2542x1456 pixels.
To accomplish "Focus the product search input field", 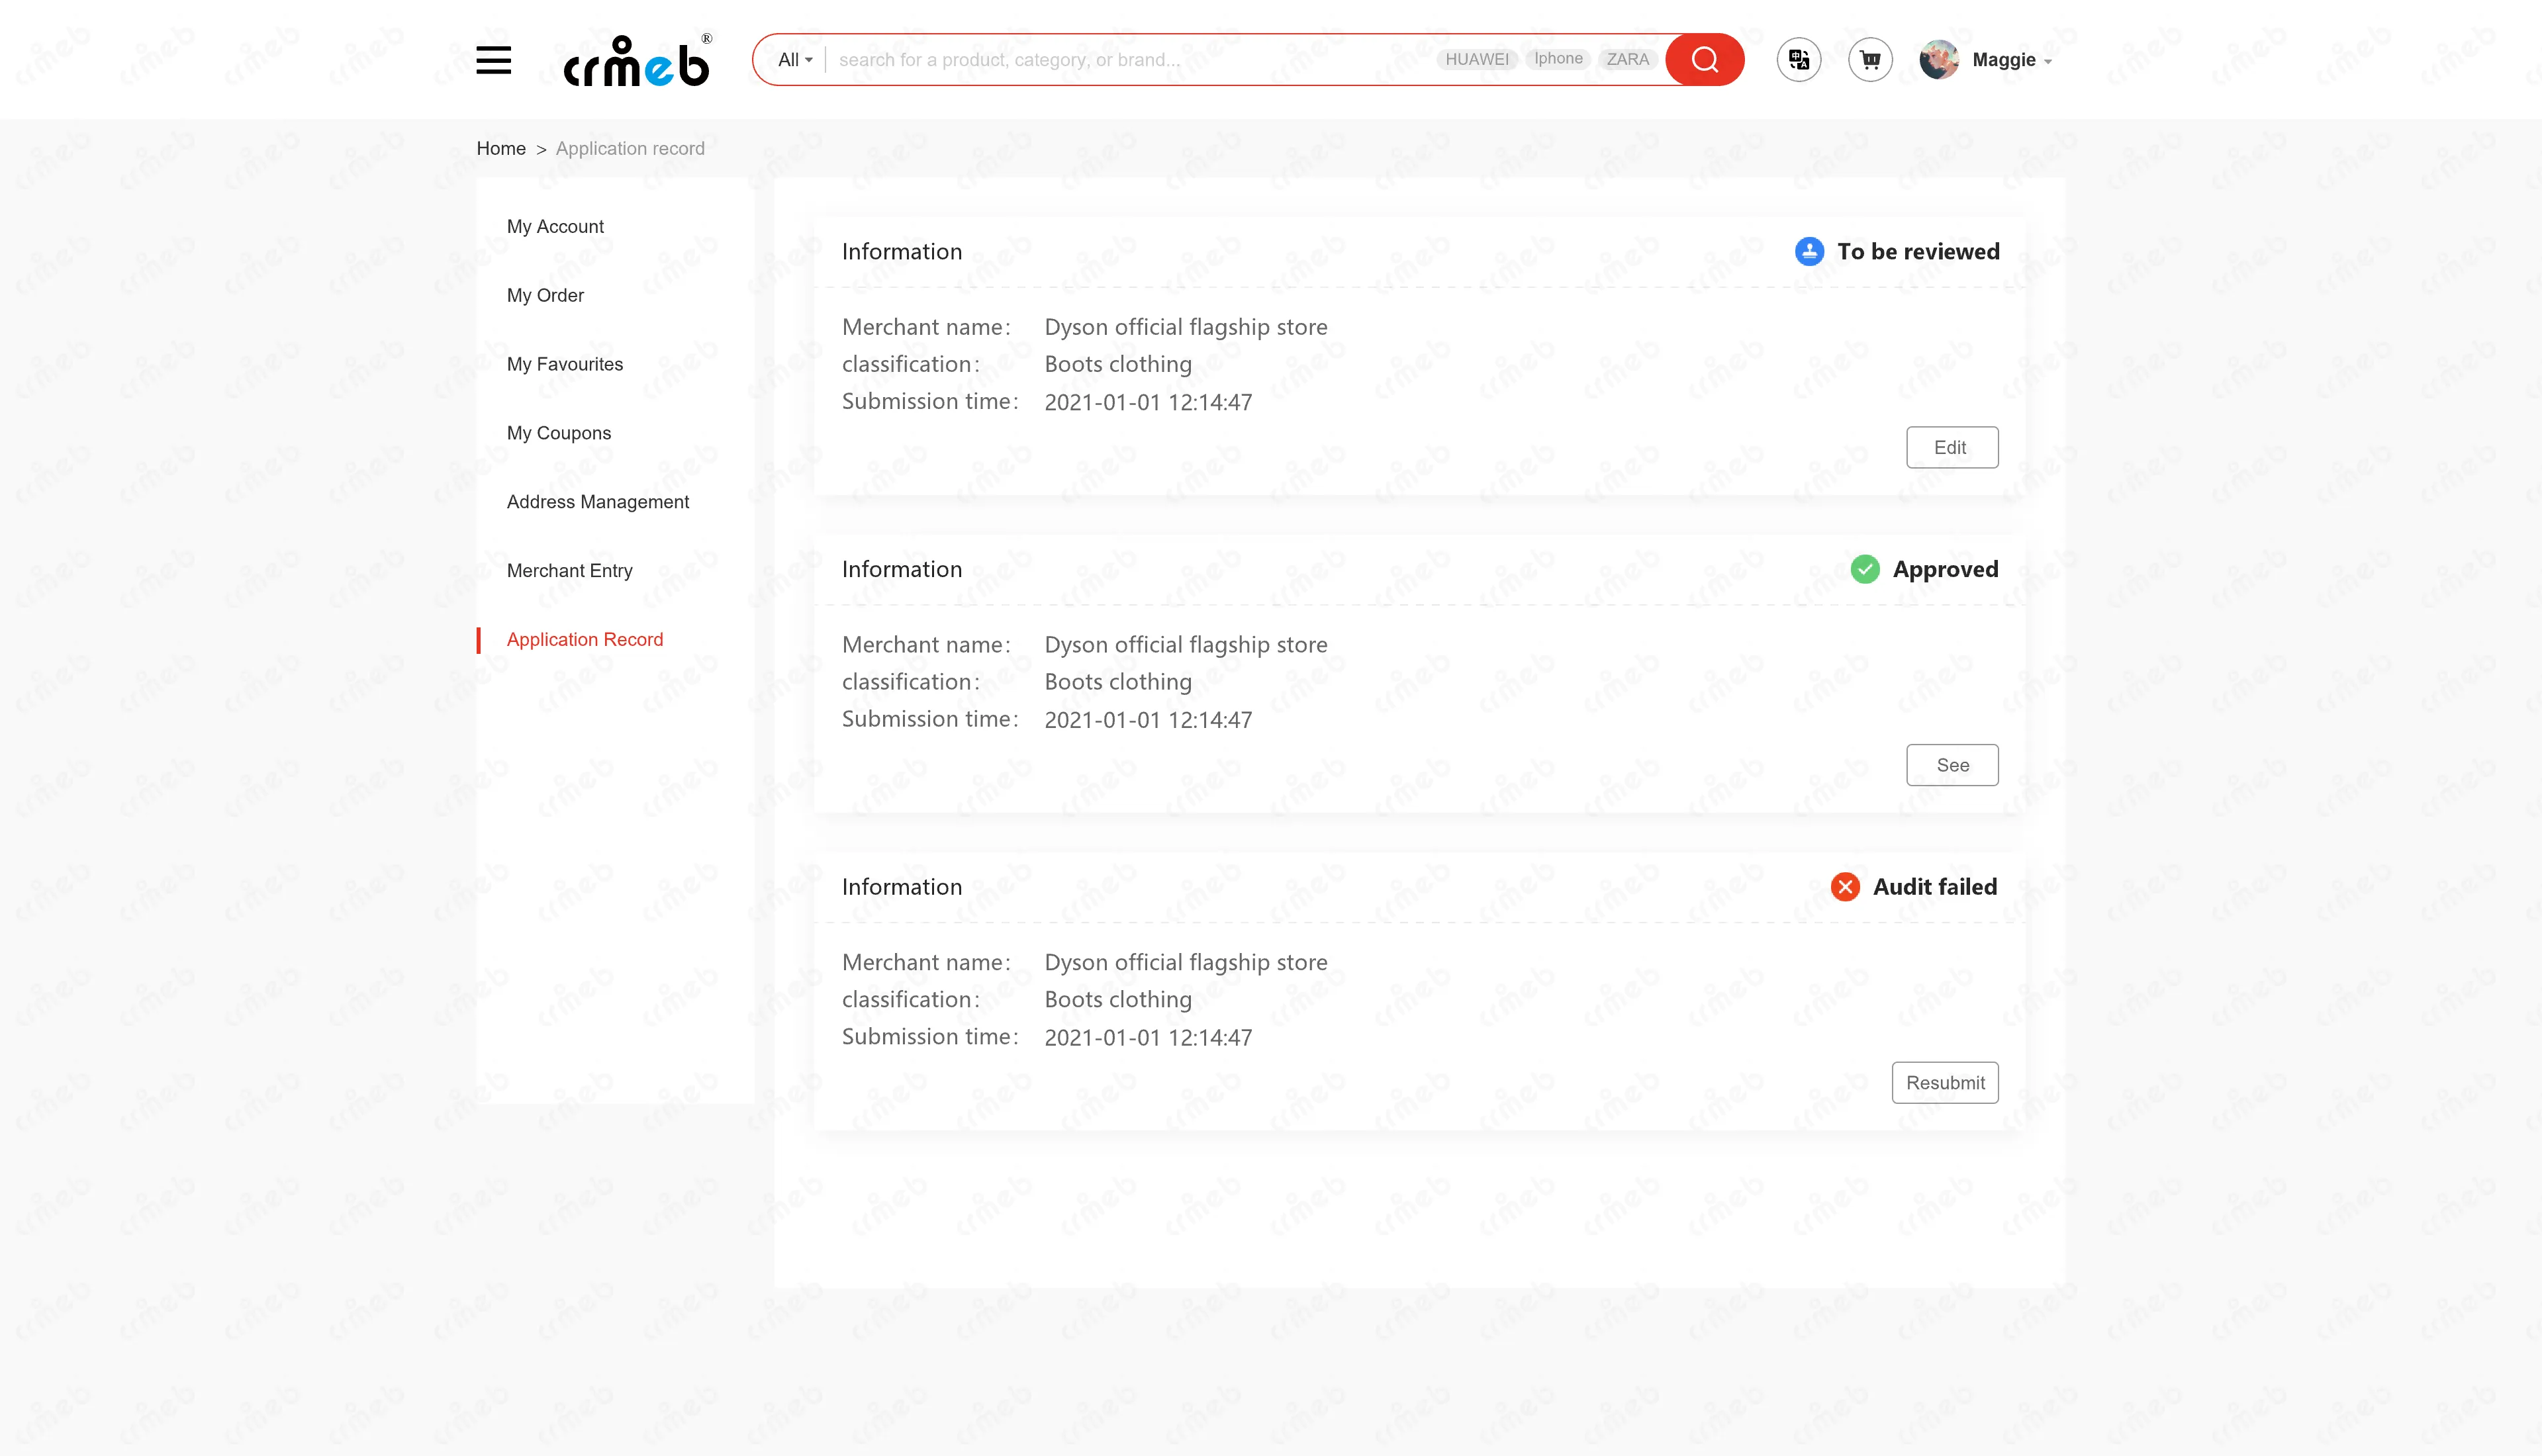I will coord(1130,60).
